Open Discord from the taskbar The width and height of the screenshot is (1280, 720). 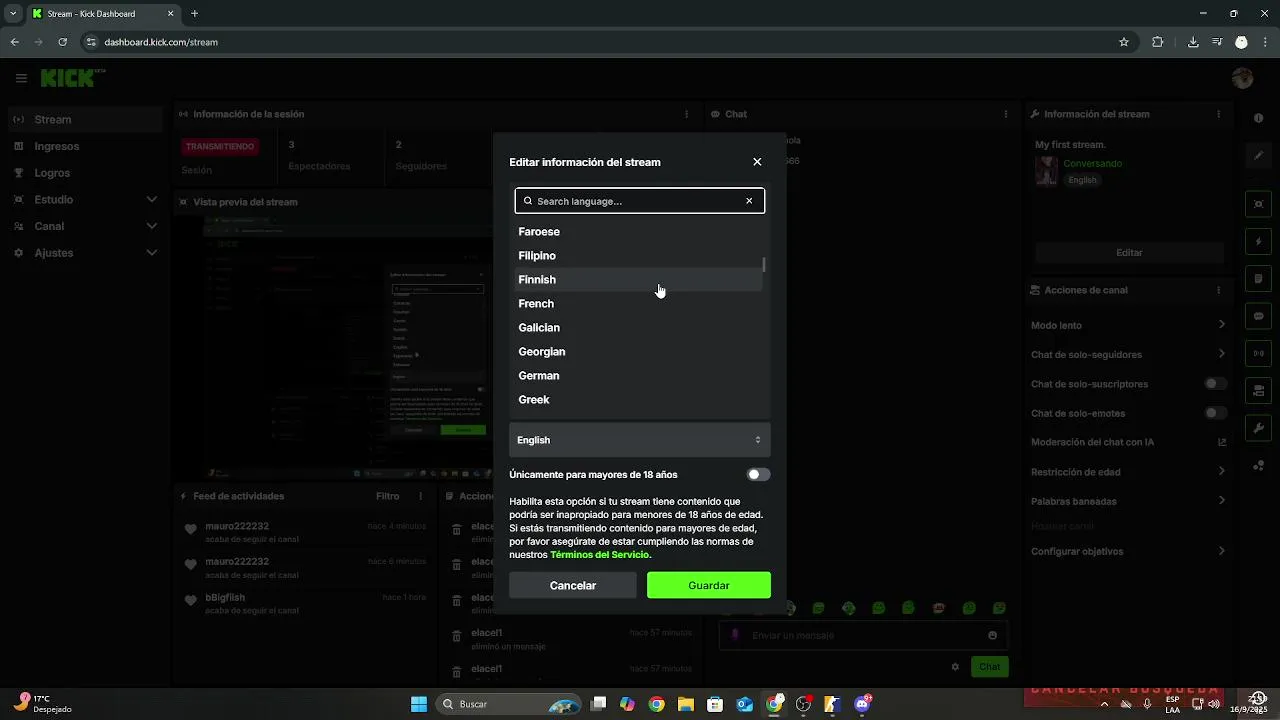coord(862,704)
